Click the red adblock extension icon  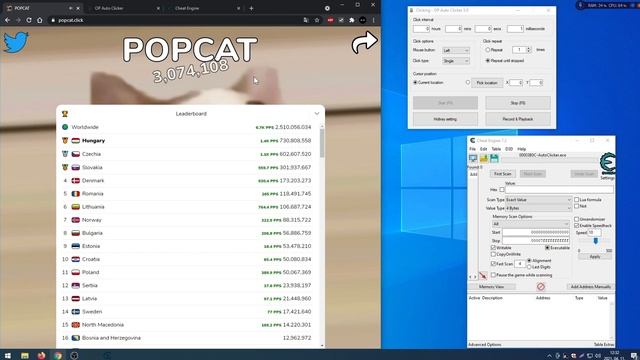click(330, 20)
